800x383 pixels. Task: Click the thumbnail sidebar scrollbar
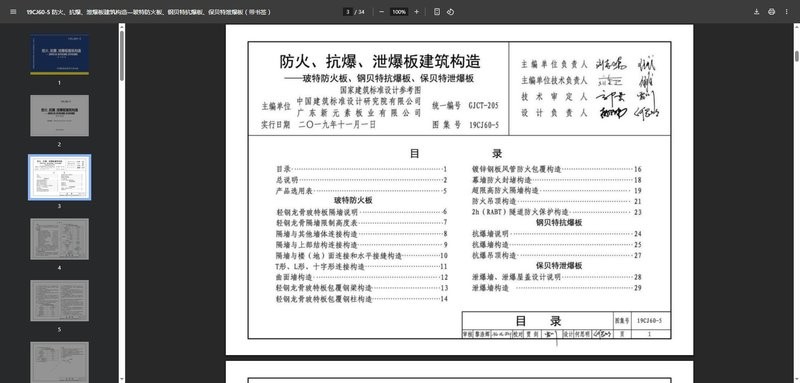point(122,56)
